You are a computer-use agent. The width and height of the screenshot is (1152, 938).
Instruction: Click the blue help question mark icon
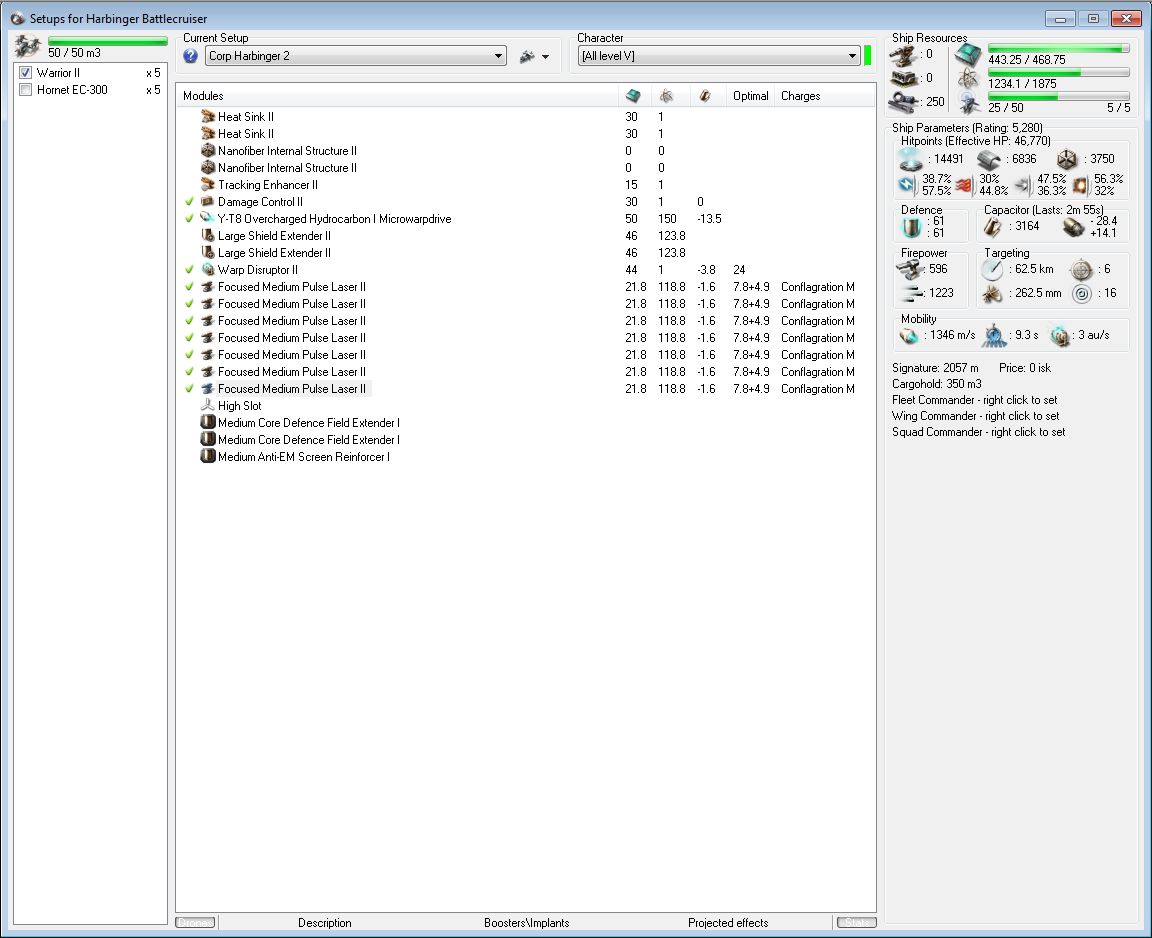(190, 56)
